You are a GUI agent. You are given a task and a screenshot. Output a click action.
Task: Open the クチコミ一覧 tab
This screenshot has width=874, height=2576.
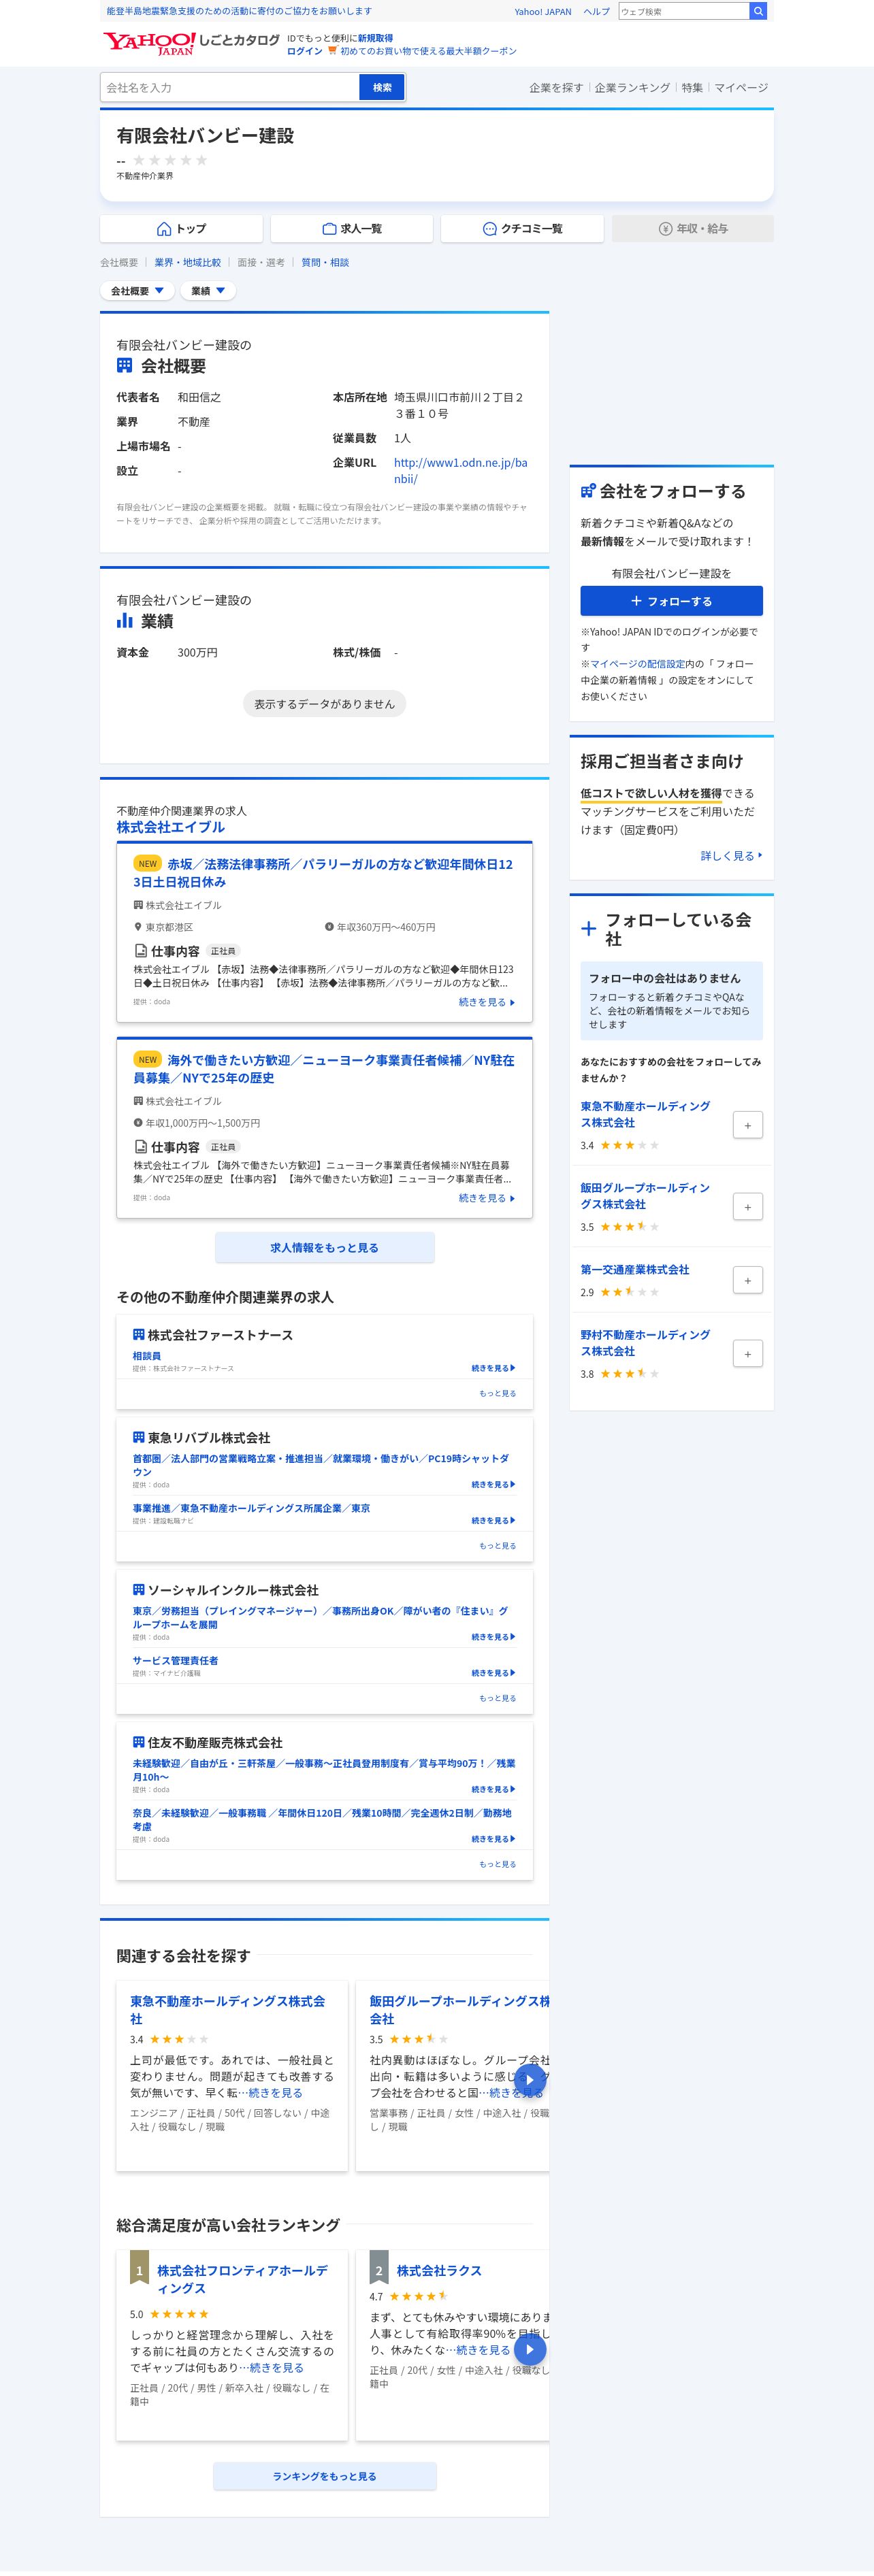pos(522,229)
